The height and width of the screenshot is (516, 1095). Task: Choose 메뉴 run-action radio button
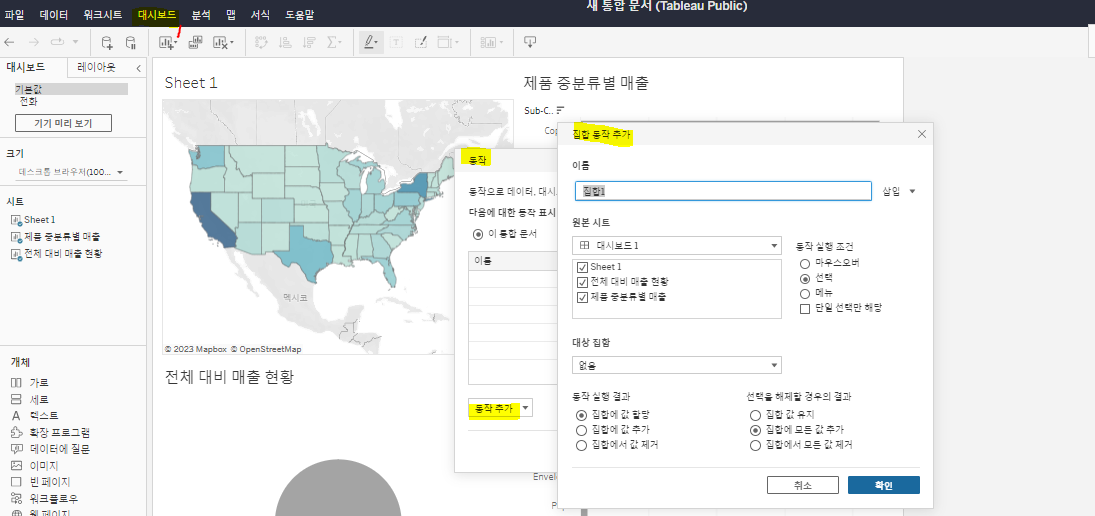(804, 293)
